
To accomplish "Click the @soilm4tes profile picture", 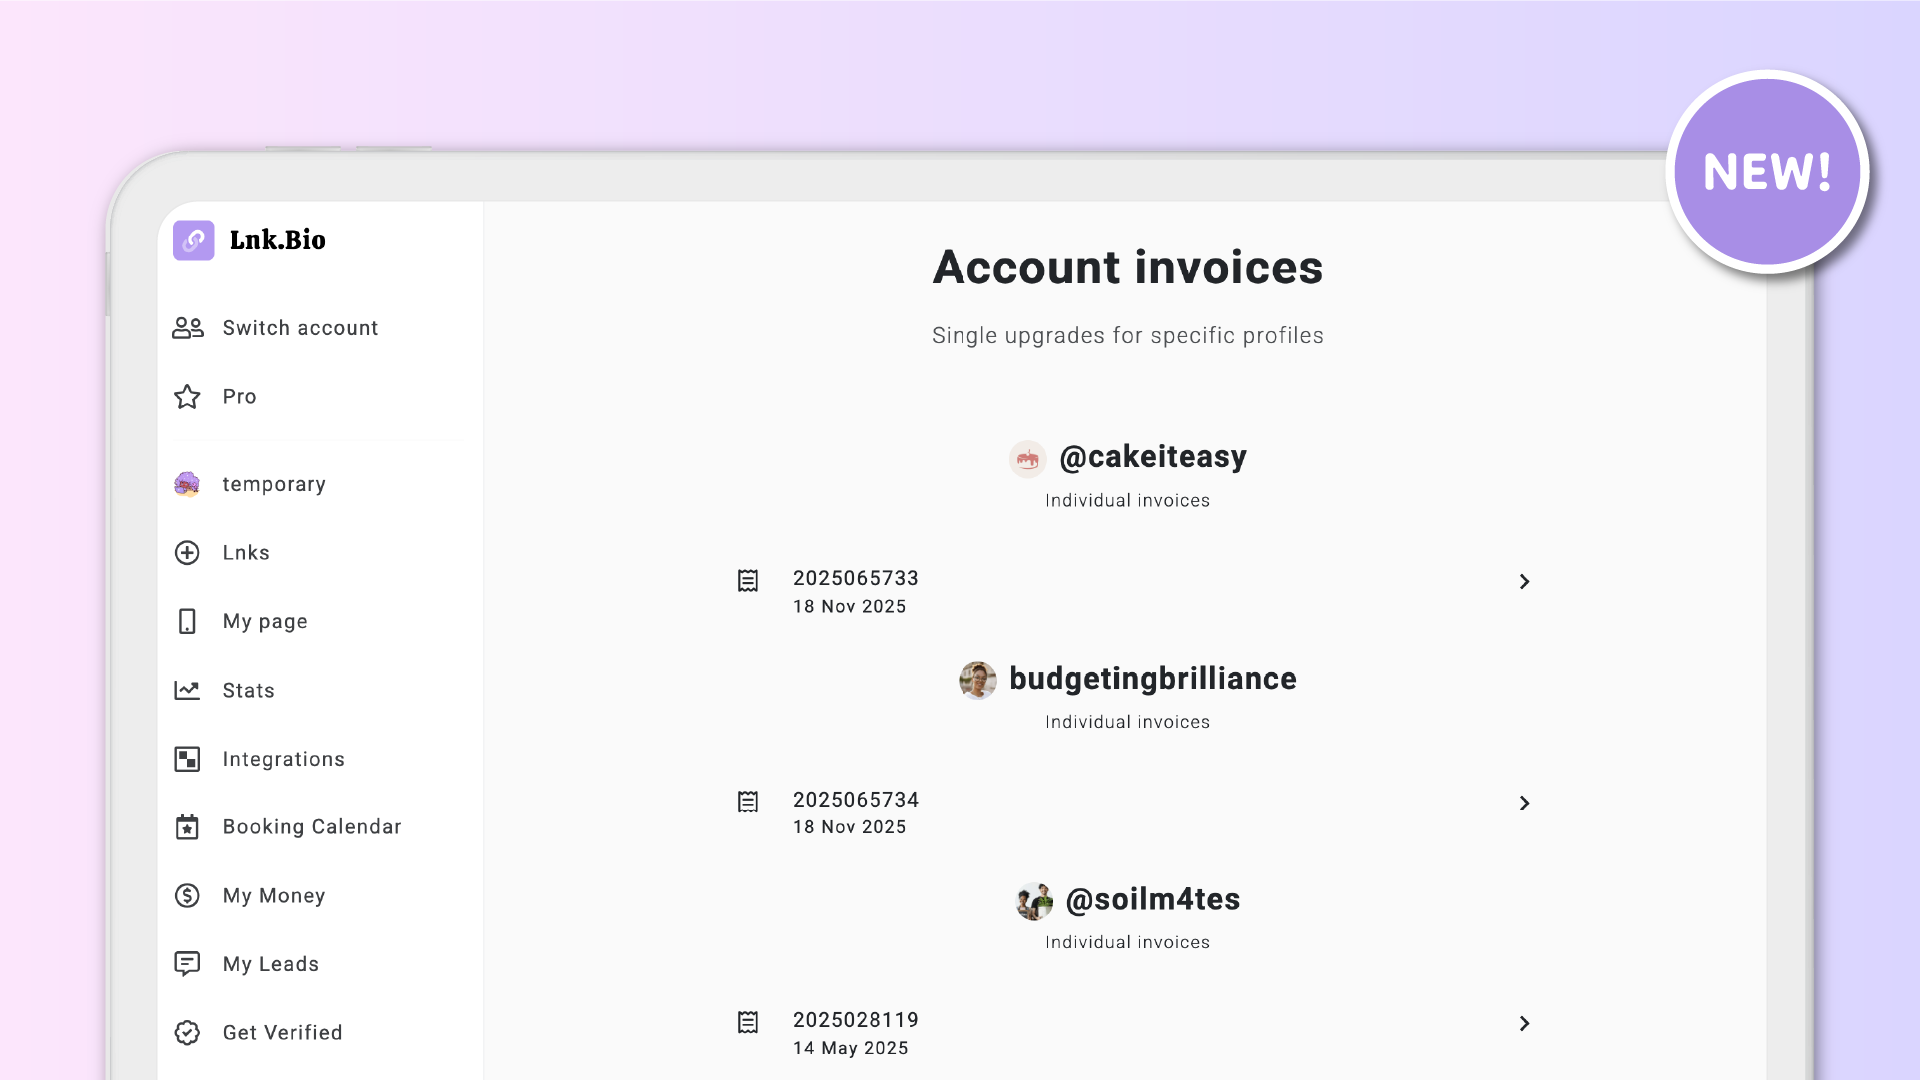I will 1035,901.
